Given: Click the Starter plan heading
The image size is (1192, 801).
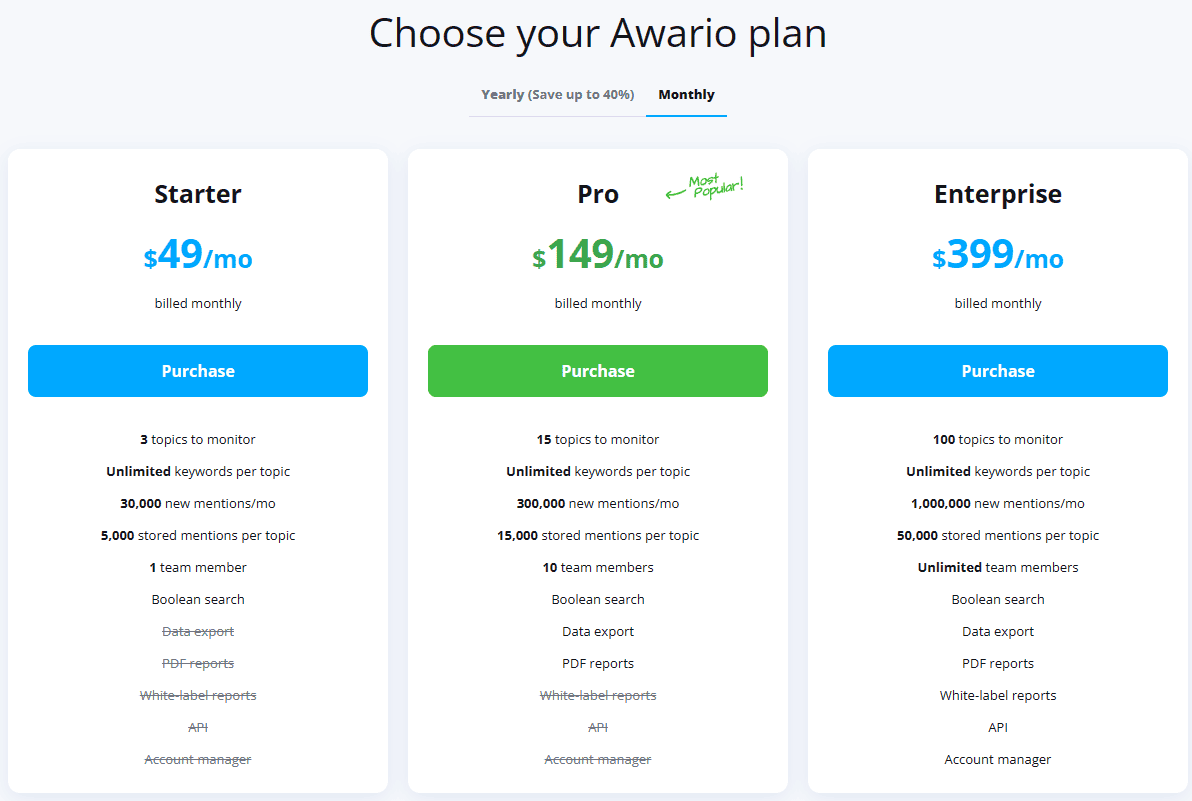Looking at the screenshot, I should (198, 195).
